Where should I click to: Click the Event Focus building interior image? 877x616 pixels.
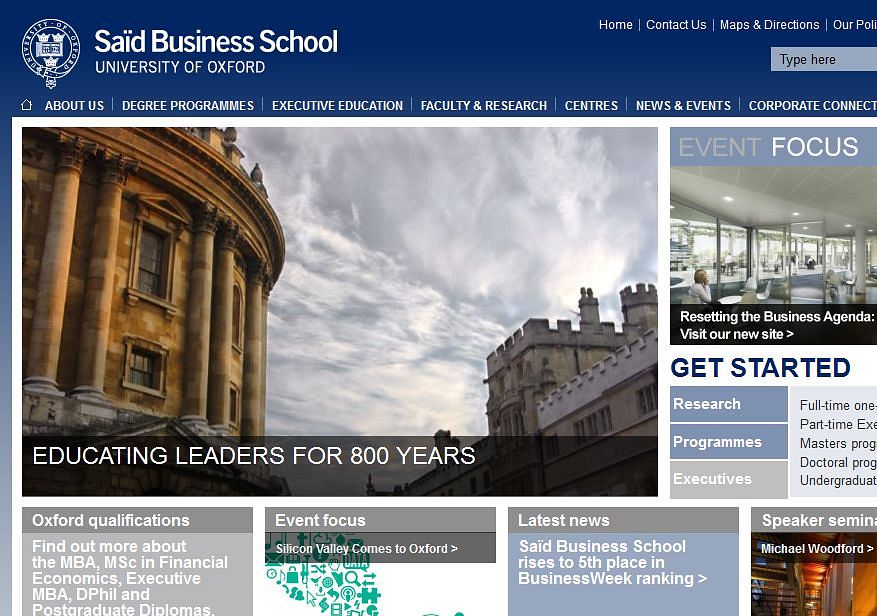click(x=774, y=235)
